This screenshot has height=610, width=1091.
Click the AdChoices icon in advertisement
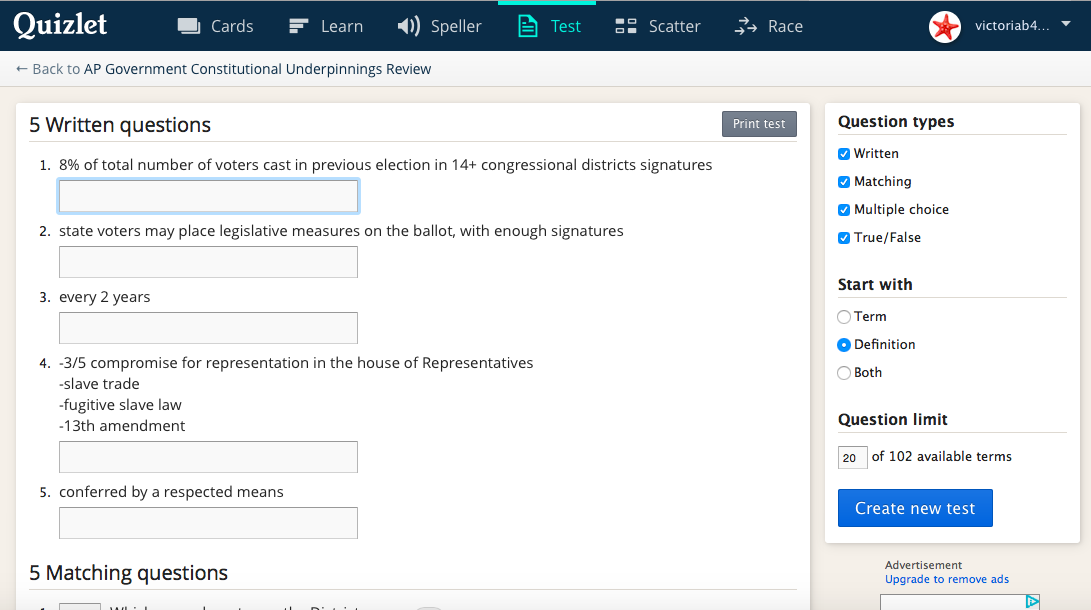coord(1033,602)
